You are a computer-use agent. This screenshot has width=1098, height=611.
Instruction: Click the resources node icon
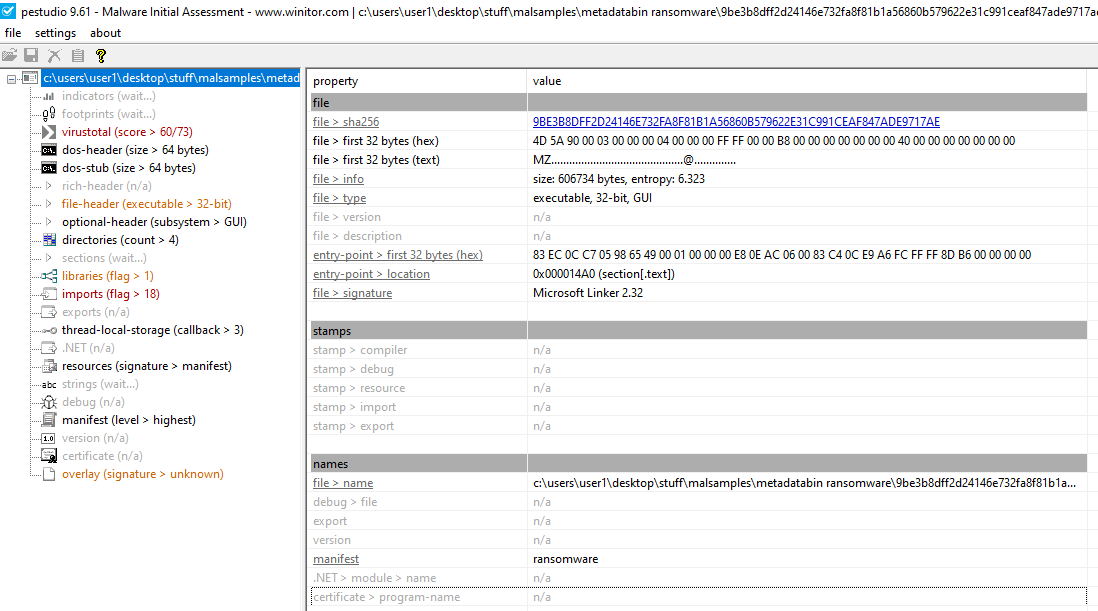pyautogui.click(x=49, y=366)
